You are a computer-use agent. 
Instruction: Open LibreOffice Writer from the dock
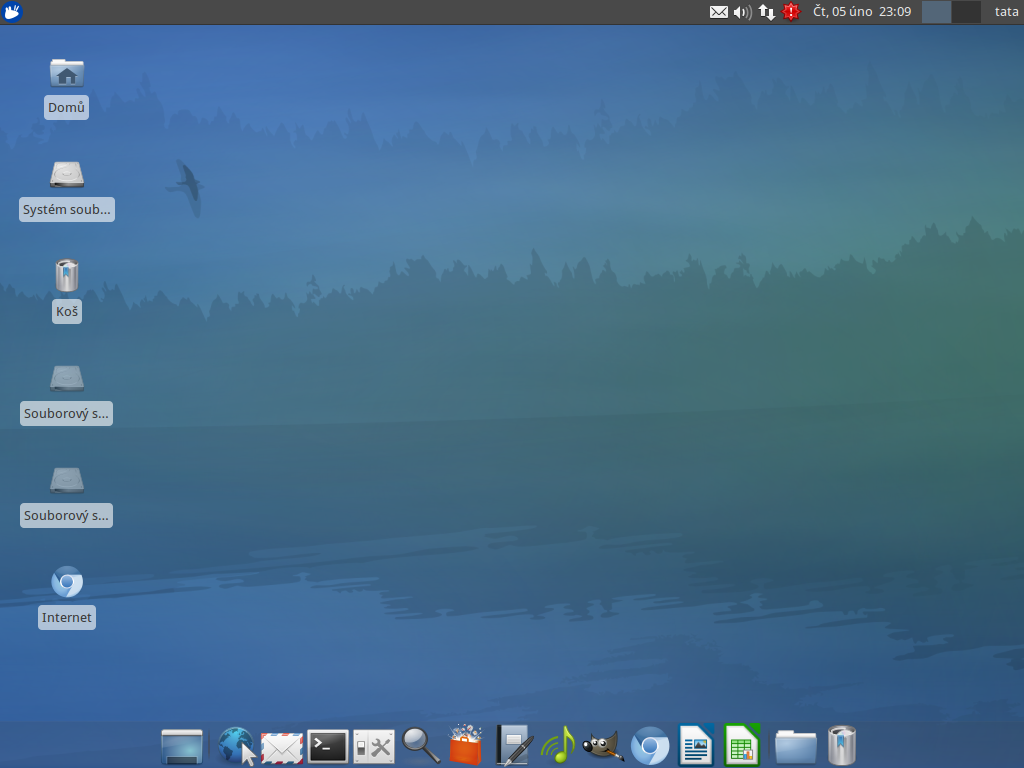point(696,744)
